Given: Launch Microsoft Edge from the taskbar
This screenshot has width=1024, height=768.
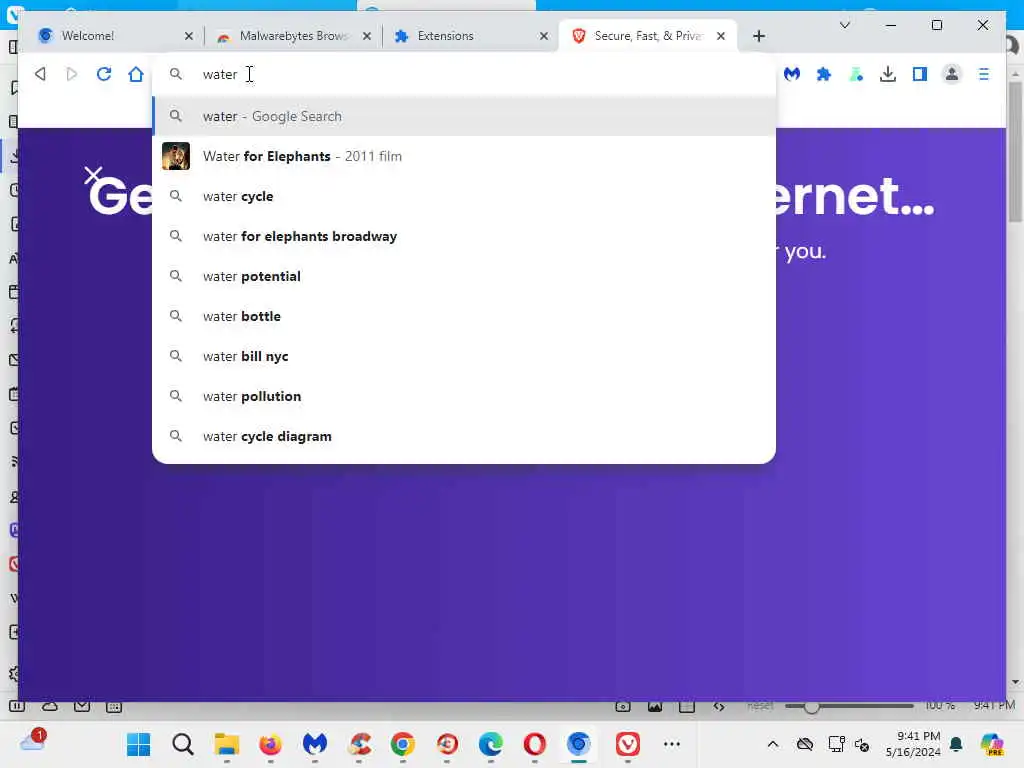Looking at the screenshot, I should coord(490,744).
